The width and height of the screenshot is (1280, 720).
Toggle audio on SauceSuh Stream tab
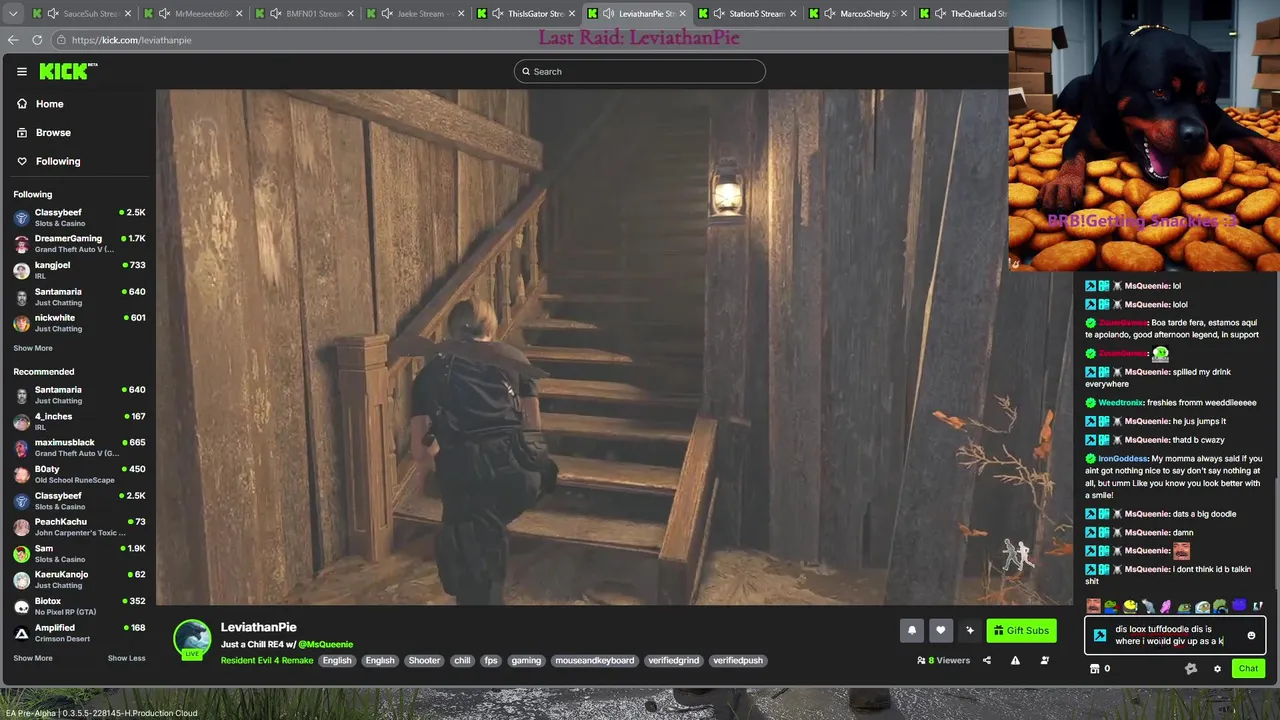pos(52,14)
